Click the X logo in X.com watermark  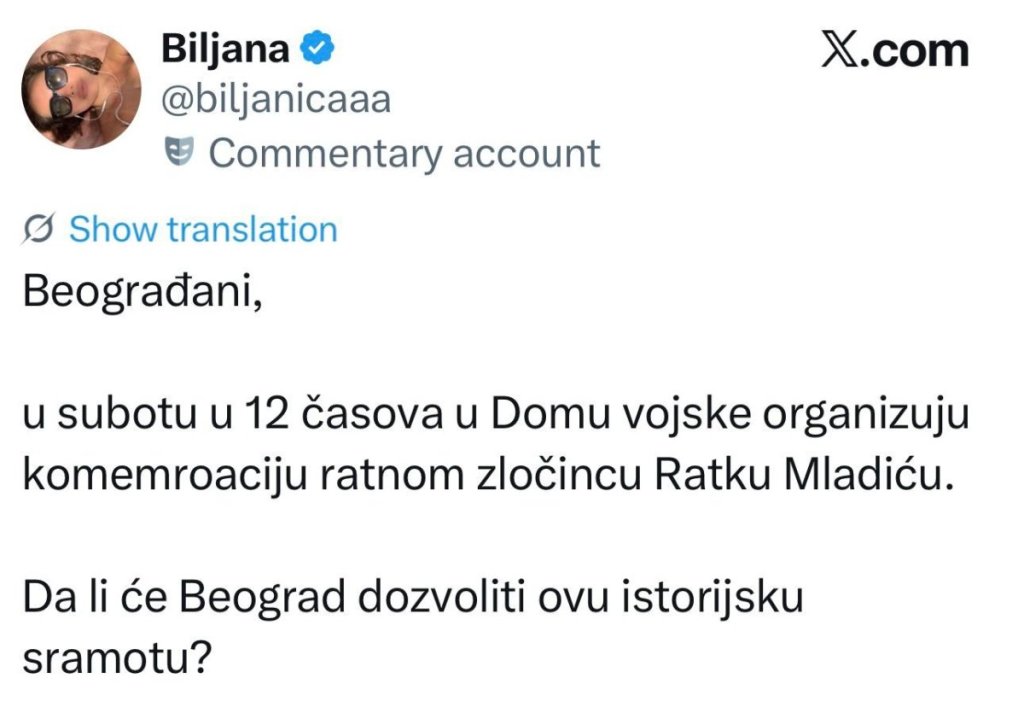click(839, 50)
